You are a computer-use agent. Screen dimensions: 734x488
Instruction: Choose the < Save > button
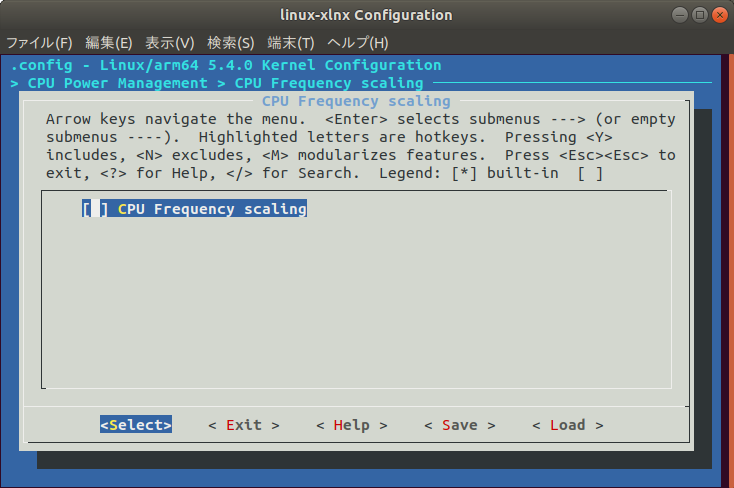pos(460,425)
